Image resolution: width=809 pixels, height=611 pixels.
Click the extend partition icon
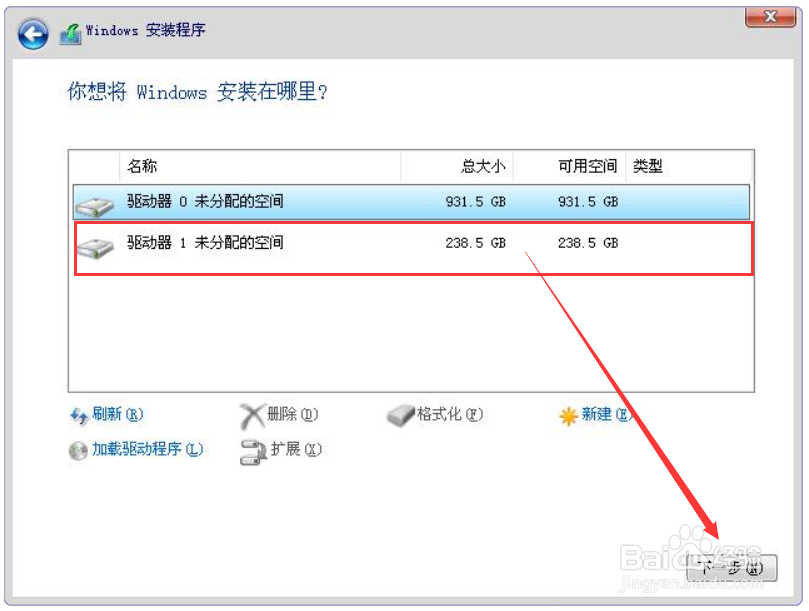(x=253, y=452)
